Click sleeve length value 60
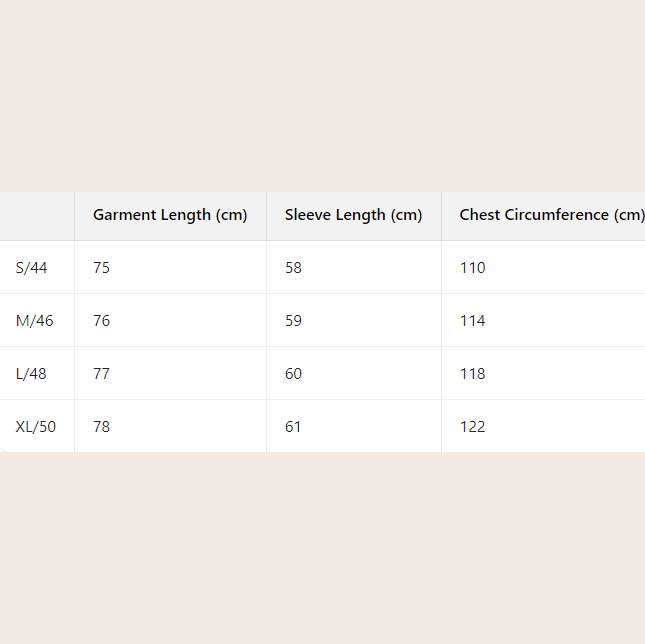Viewport: 645px width, 644px height. (293, 374)
